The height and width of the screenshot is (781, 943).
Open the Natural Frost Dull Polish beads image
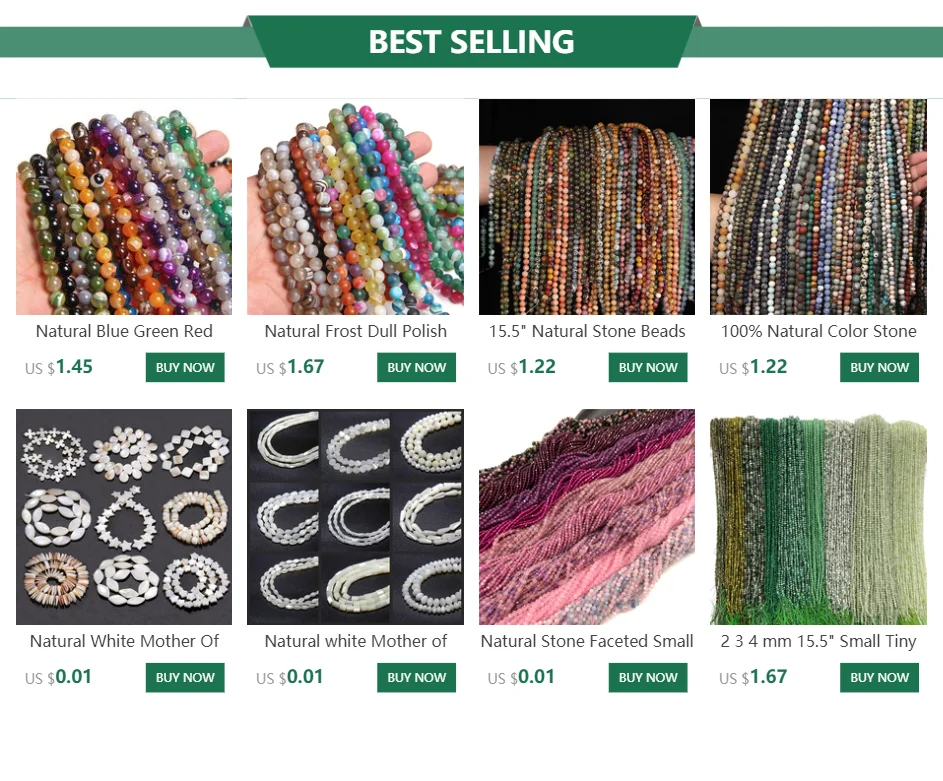coord(355,207)
